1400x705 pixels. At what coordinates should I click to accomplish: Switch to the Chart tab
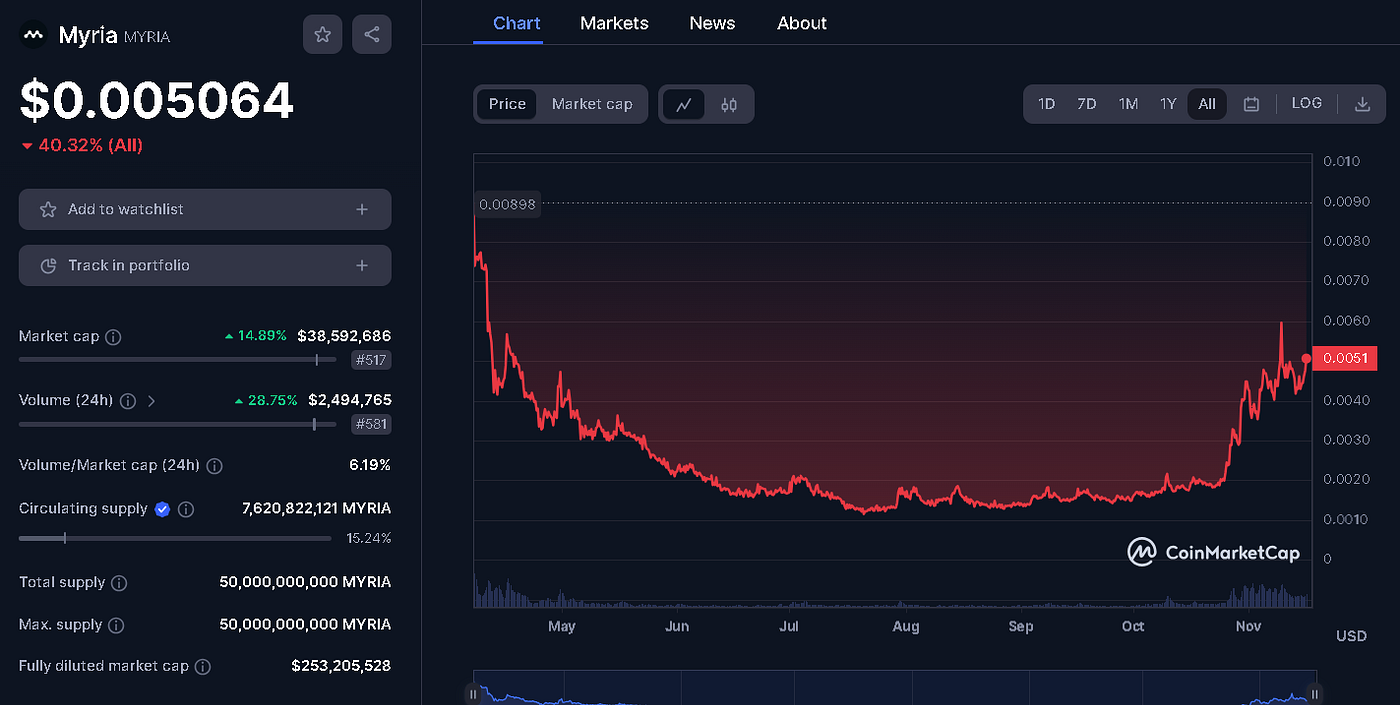click(517, 23)
